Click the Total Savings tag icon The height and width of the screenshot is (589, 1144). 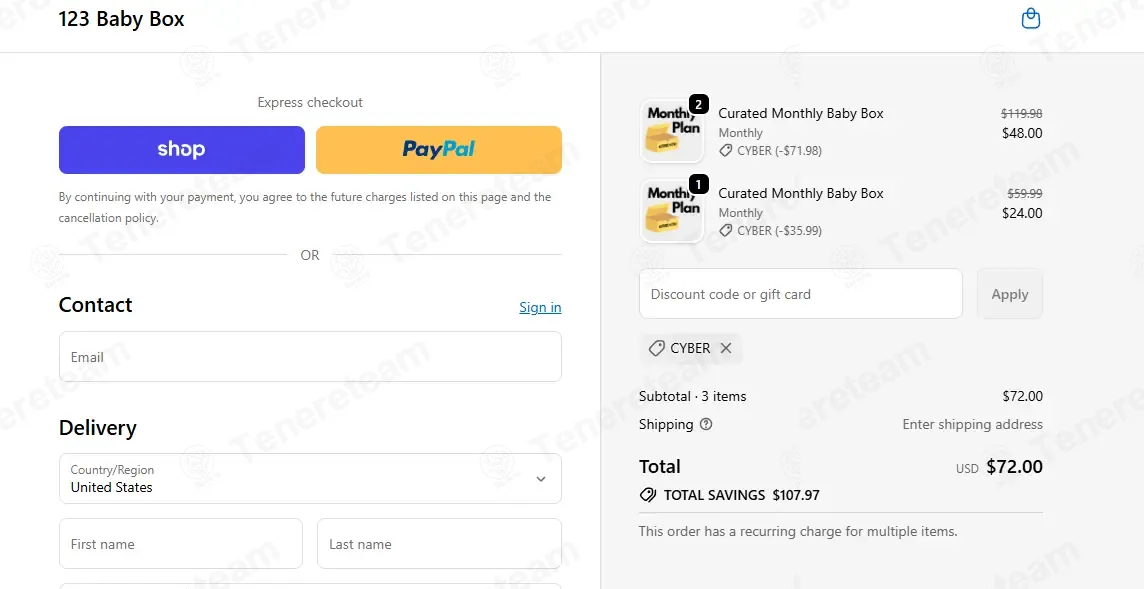(647, 495)
